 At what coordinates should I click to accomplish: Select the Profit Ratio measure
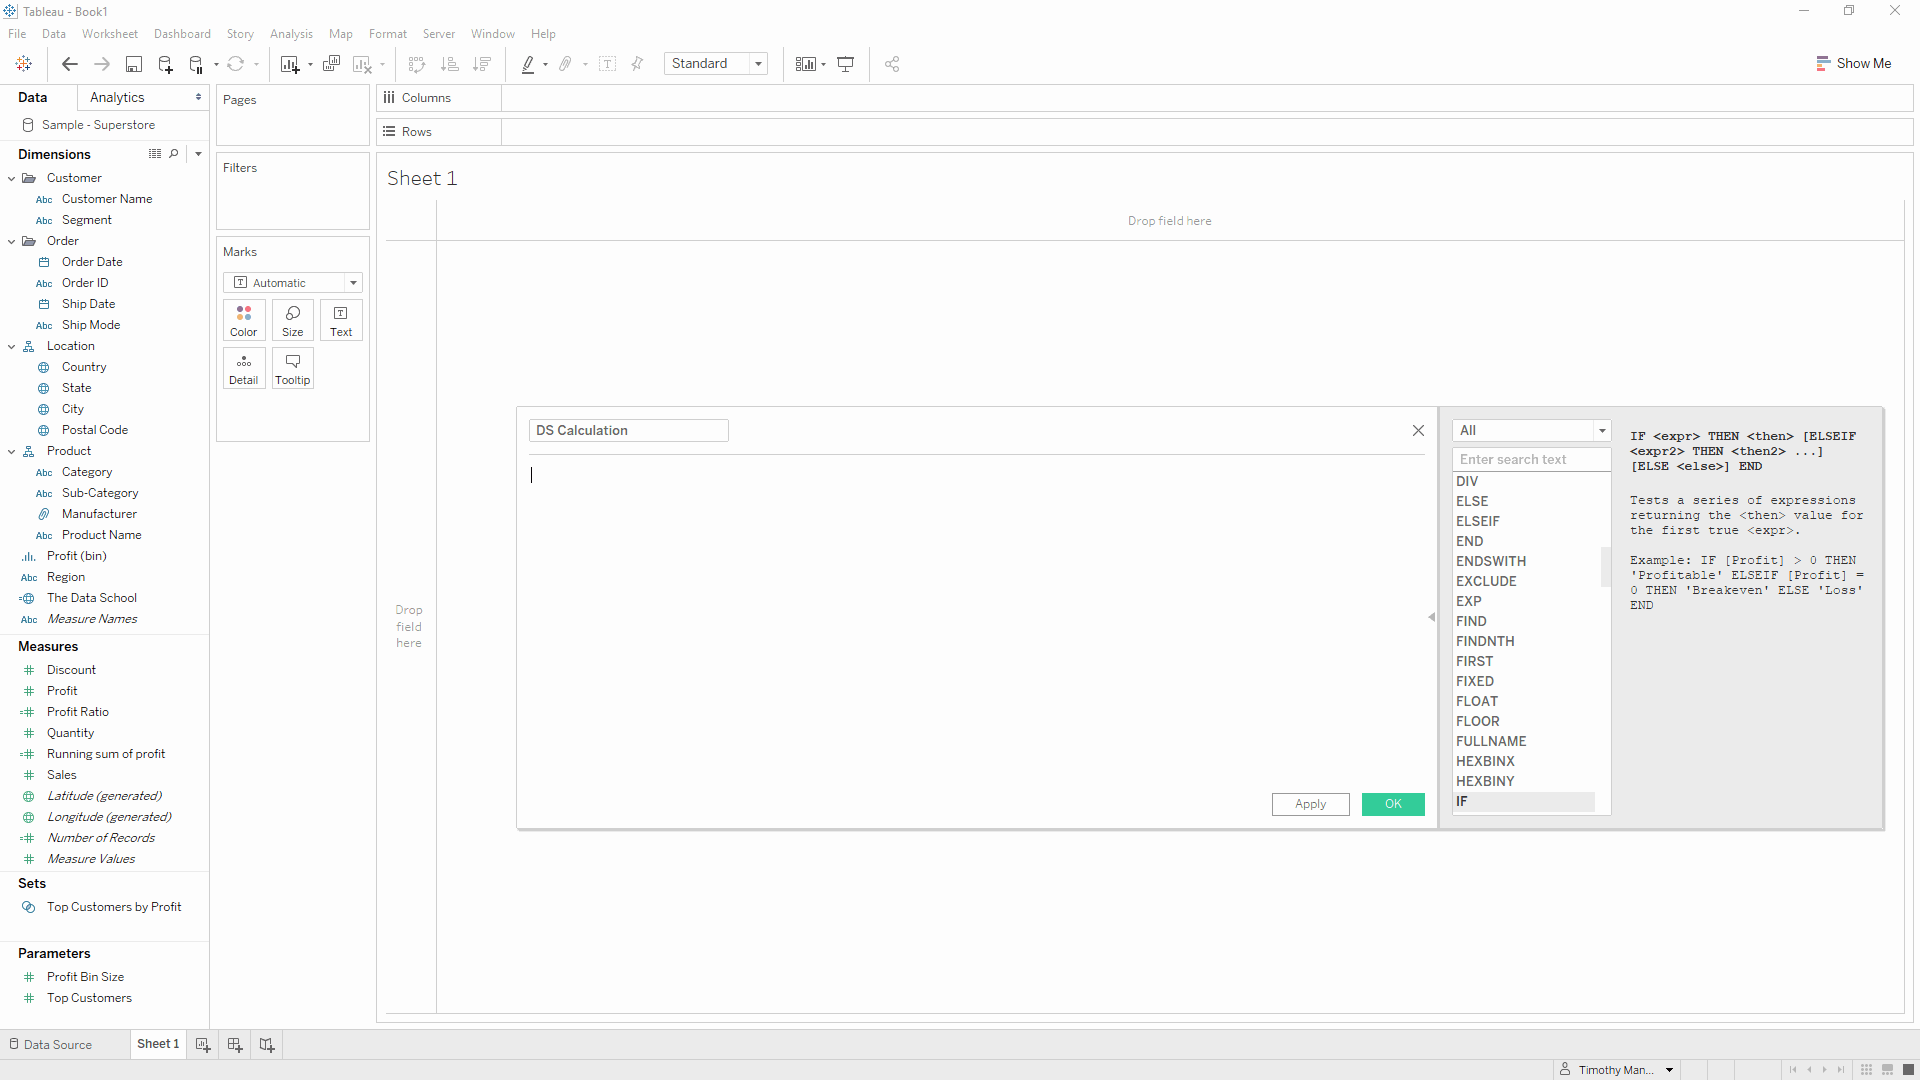point(78,712)
